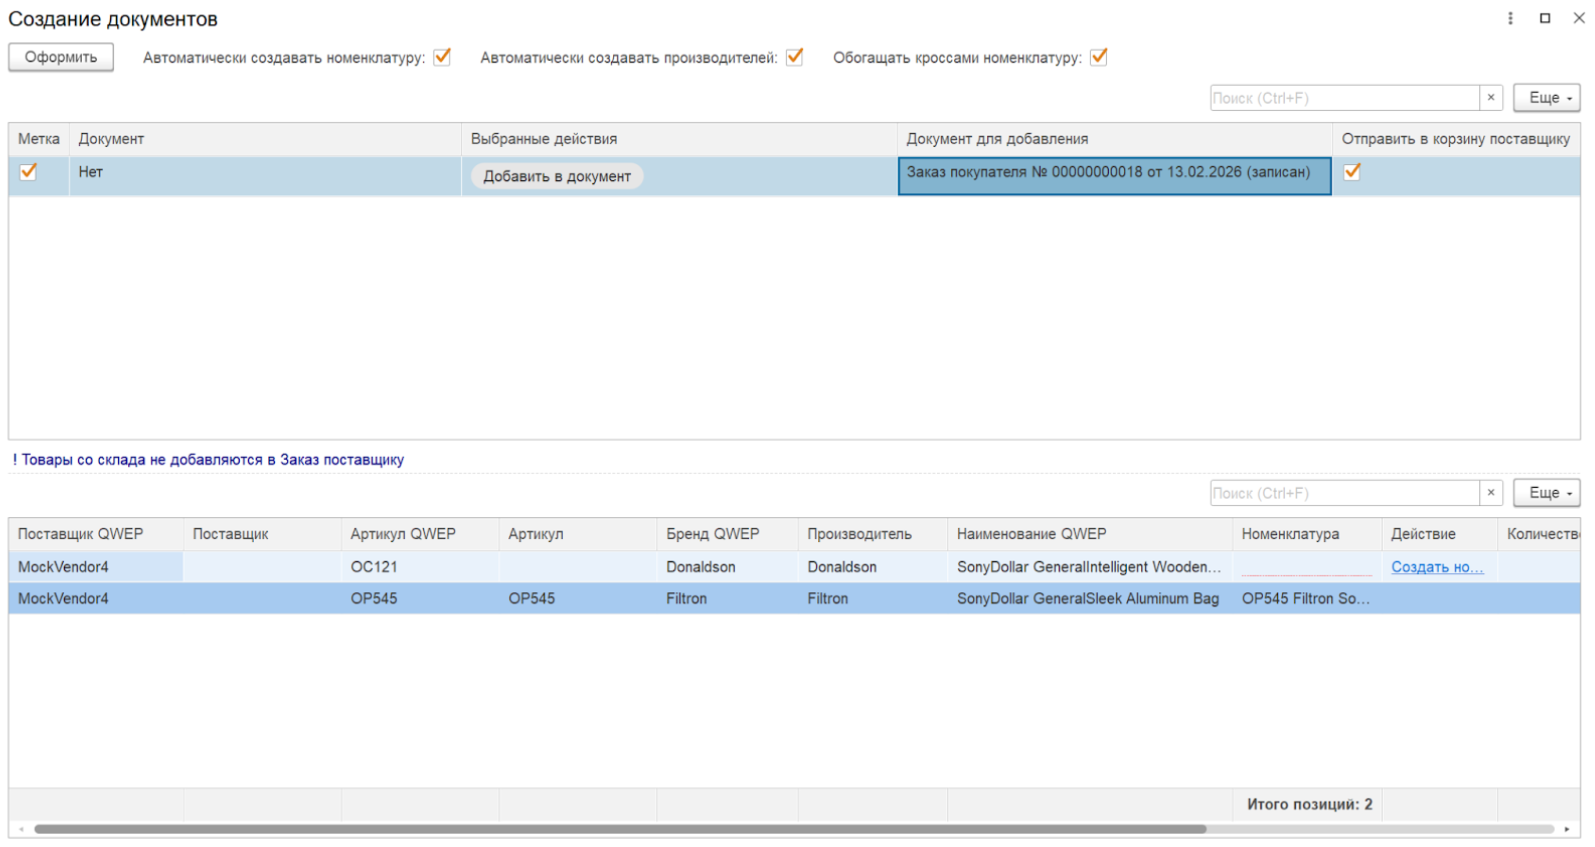Viewport: 1595px width, 847px height.
Task: Open the upper Еще dropdown menu
Action: point(1546,98)
